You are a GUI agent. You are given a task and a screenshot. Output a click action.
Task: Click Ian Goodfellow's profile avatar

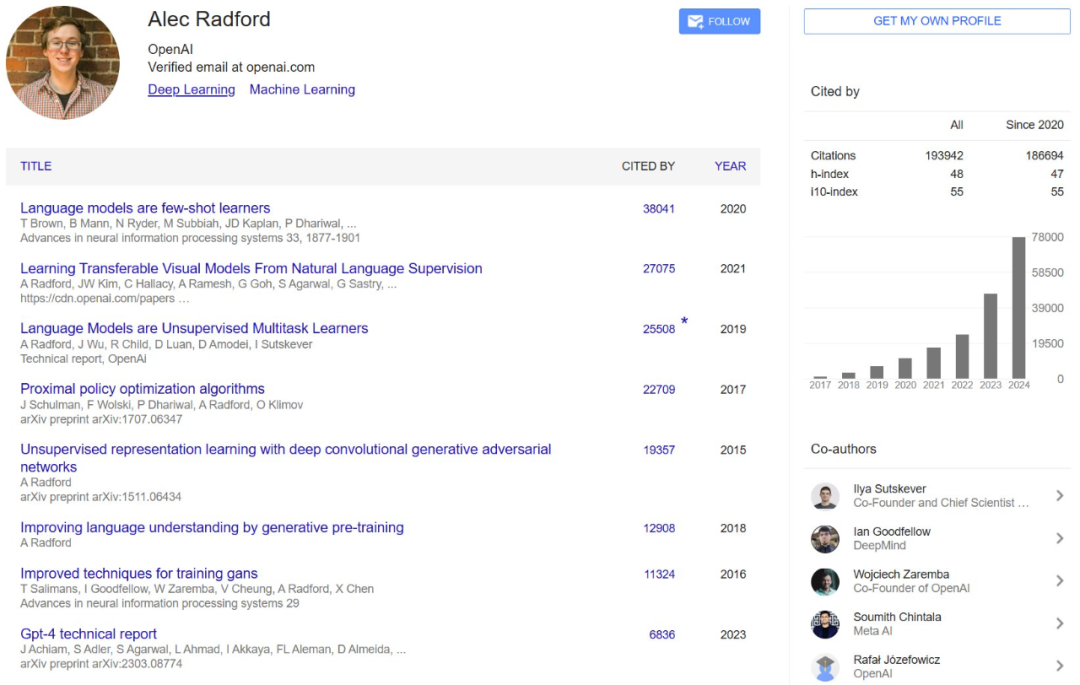[825, 538]
